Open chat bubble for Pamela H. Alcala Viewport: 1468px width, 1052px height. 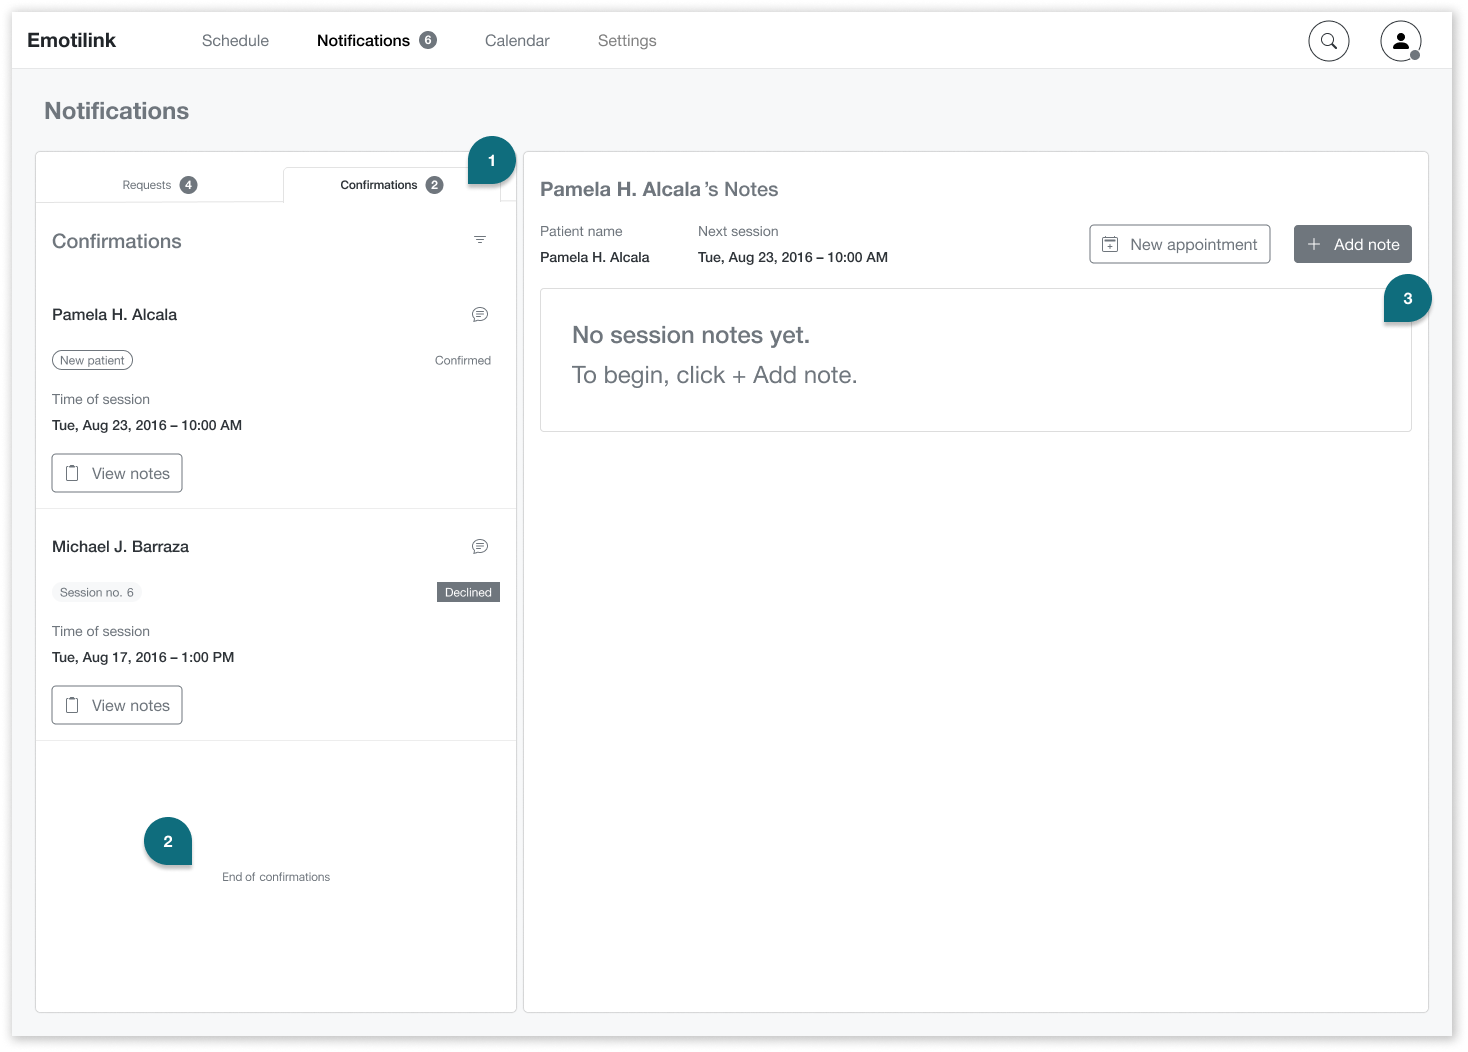point(480,314)
